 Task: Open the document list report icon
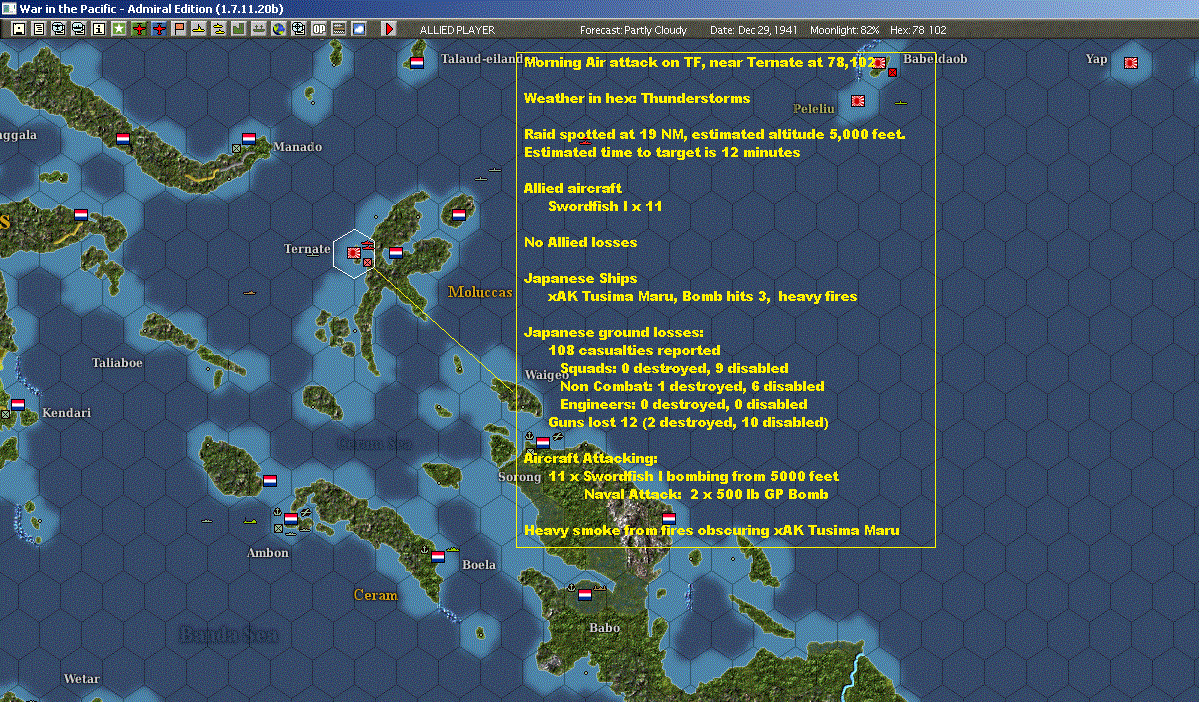pyautogui.click(x=38, y=29)
